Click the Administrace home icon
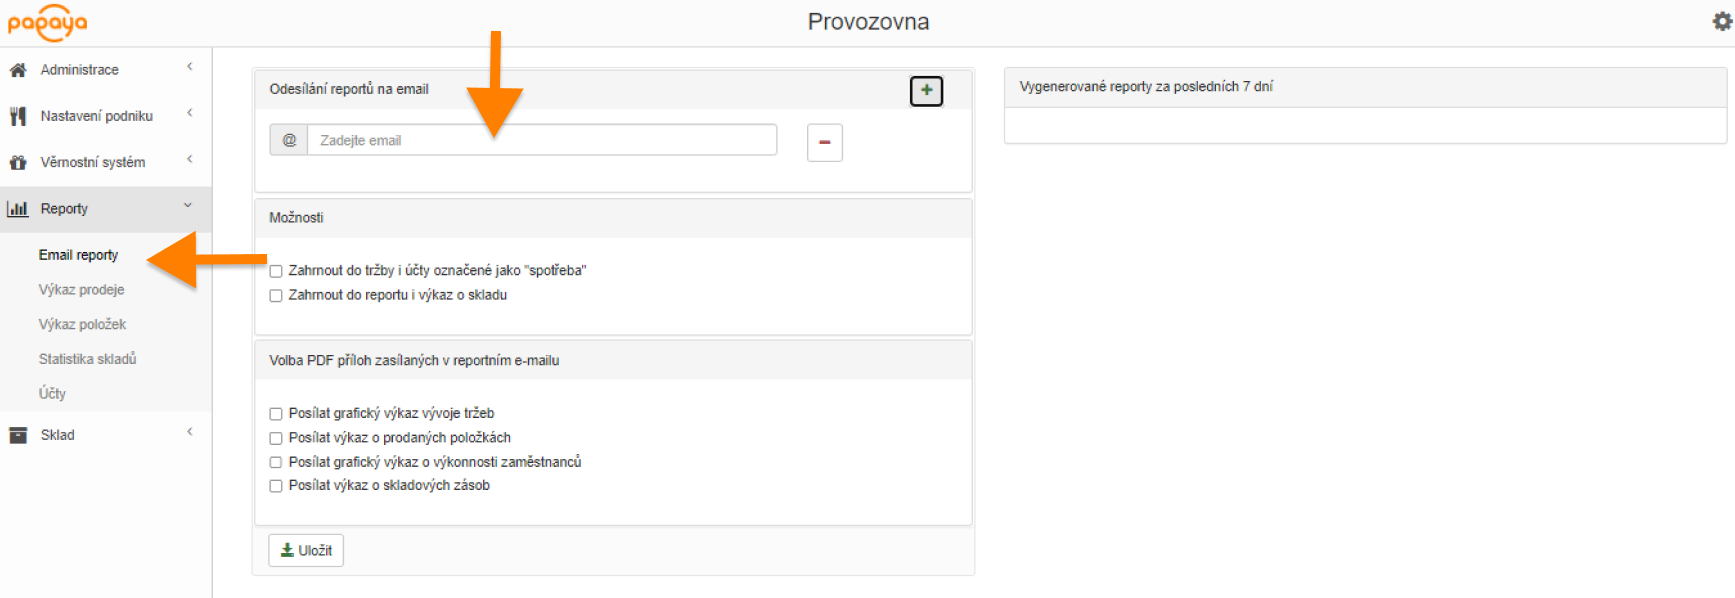Screen dimensions: 1735x598 point(18,70)
